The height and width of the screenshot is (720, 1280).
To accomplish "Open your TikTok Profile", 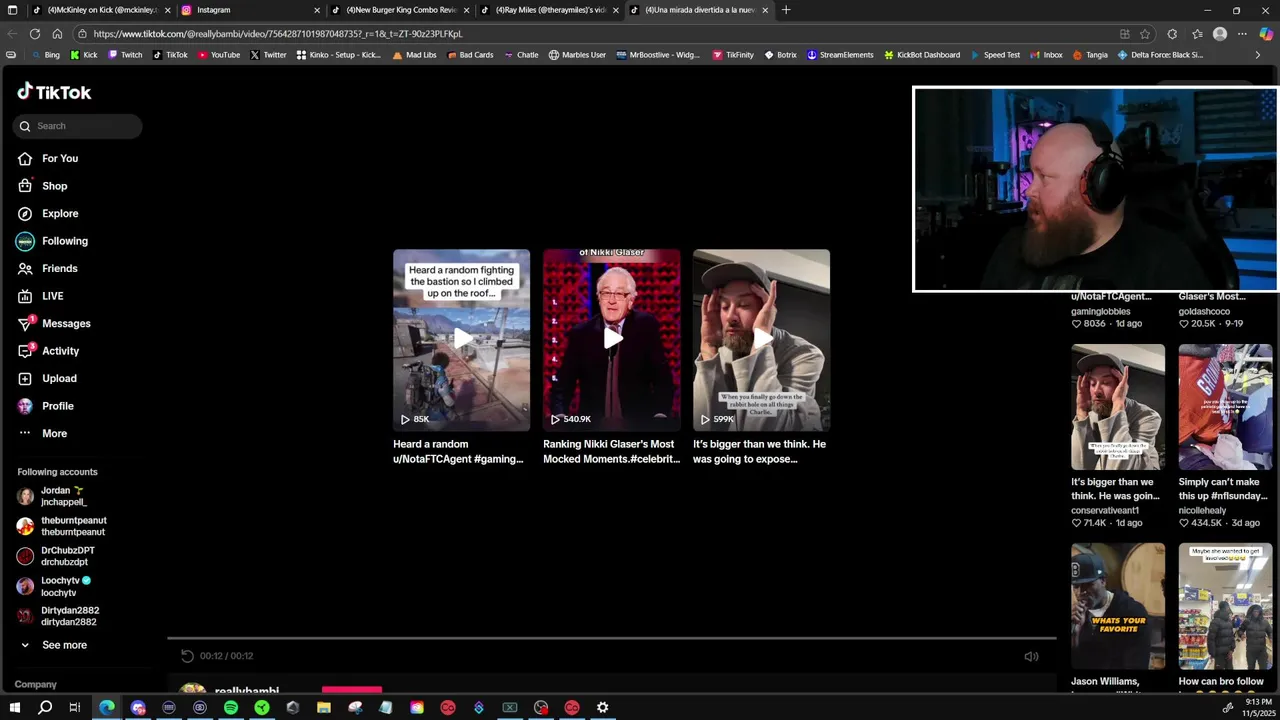I will (x=46, y=406).
